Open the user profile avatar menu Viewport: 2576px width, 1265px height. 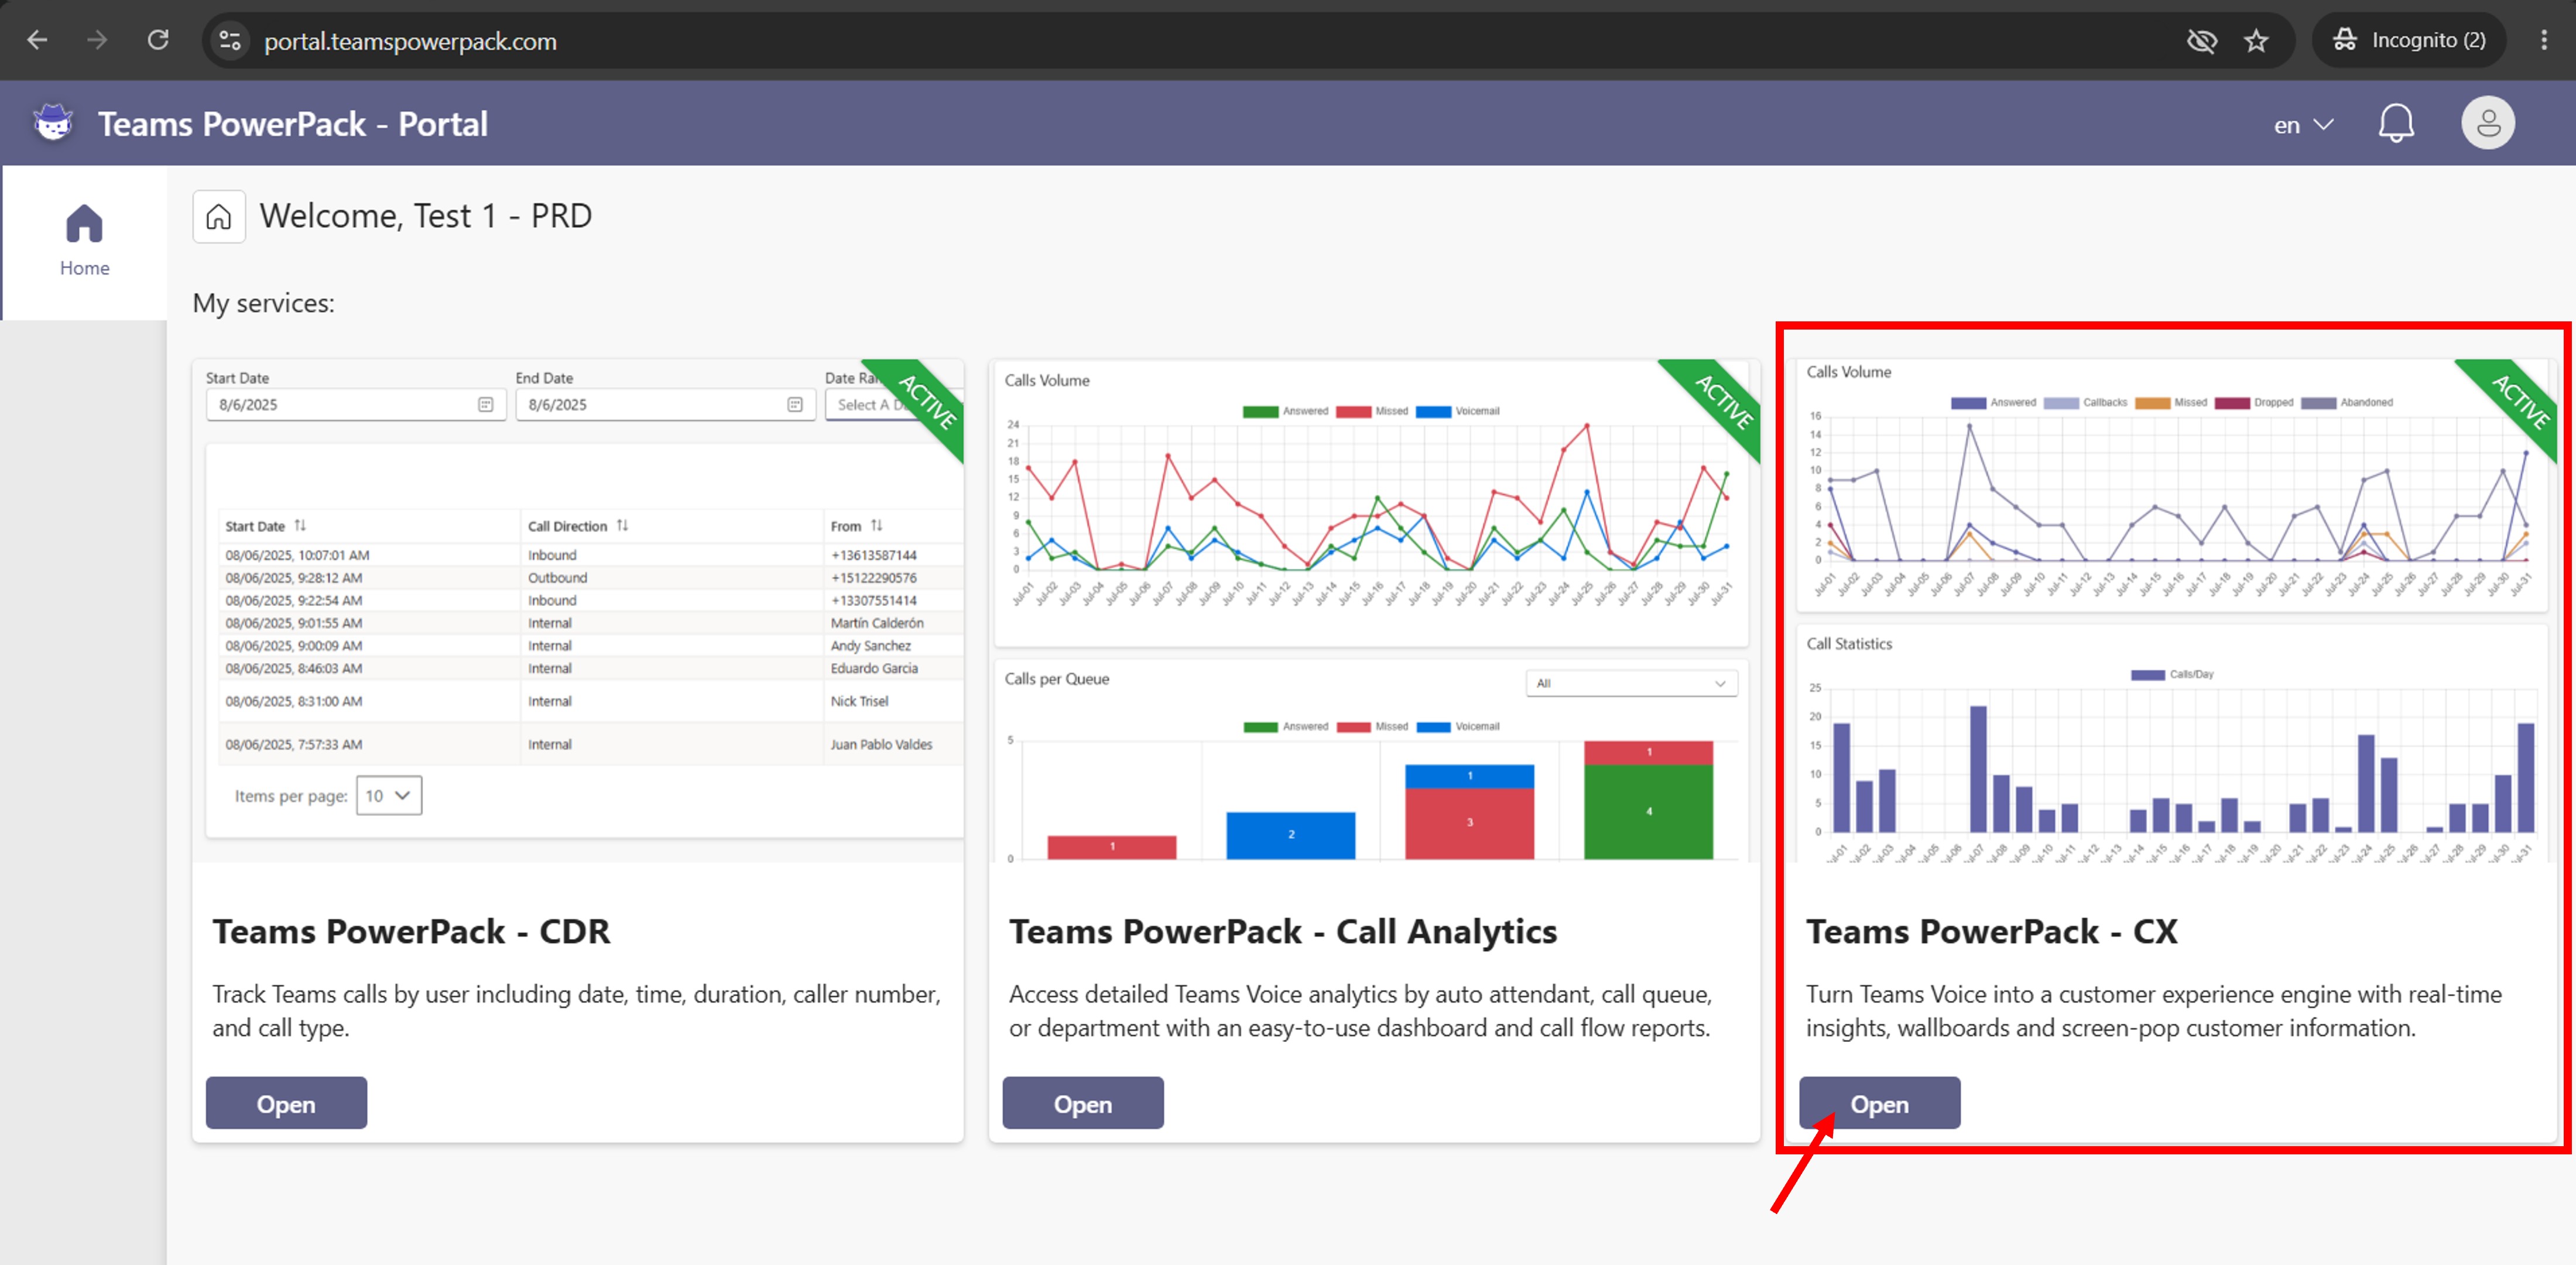point(2487,123)
